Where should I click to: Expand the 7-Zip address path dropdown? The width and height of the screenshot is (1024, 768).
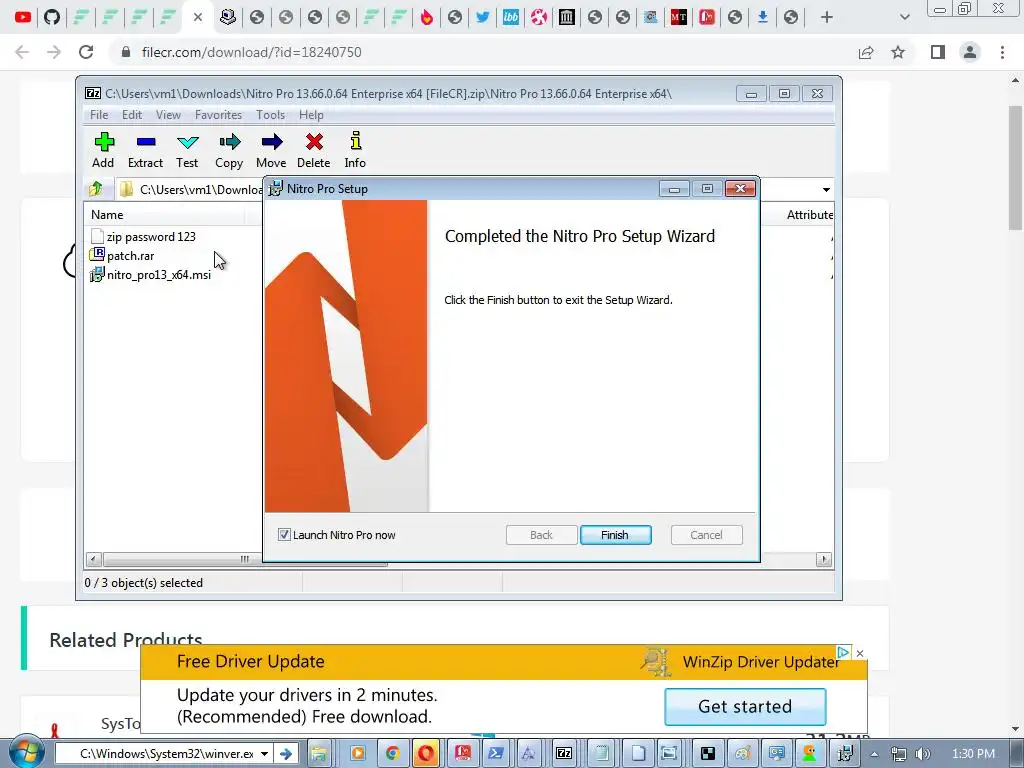[826, 189]
